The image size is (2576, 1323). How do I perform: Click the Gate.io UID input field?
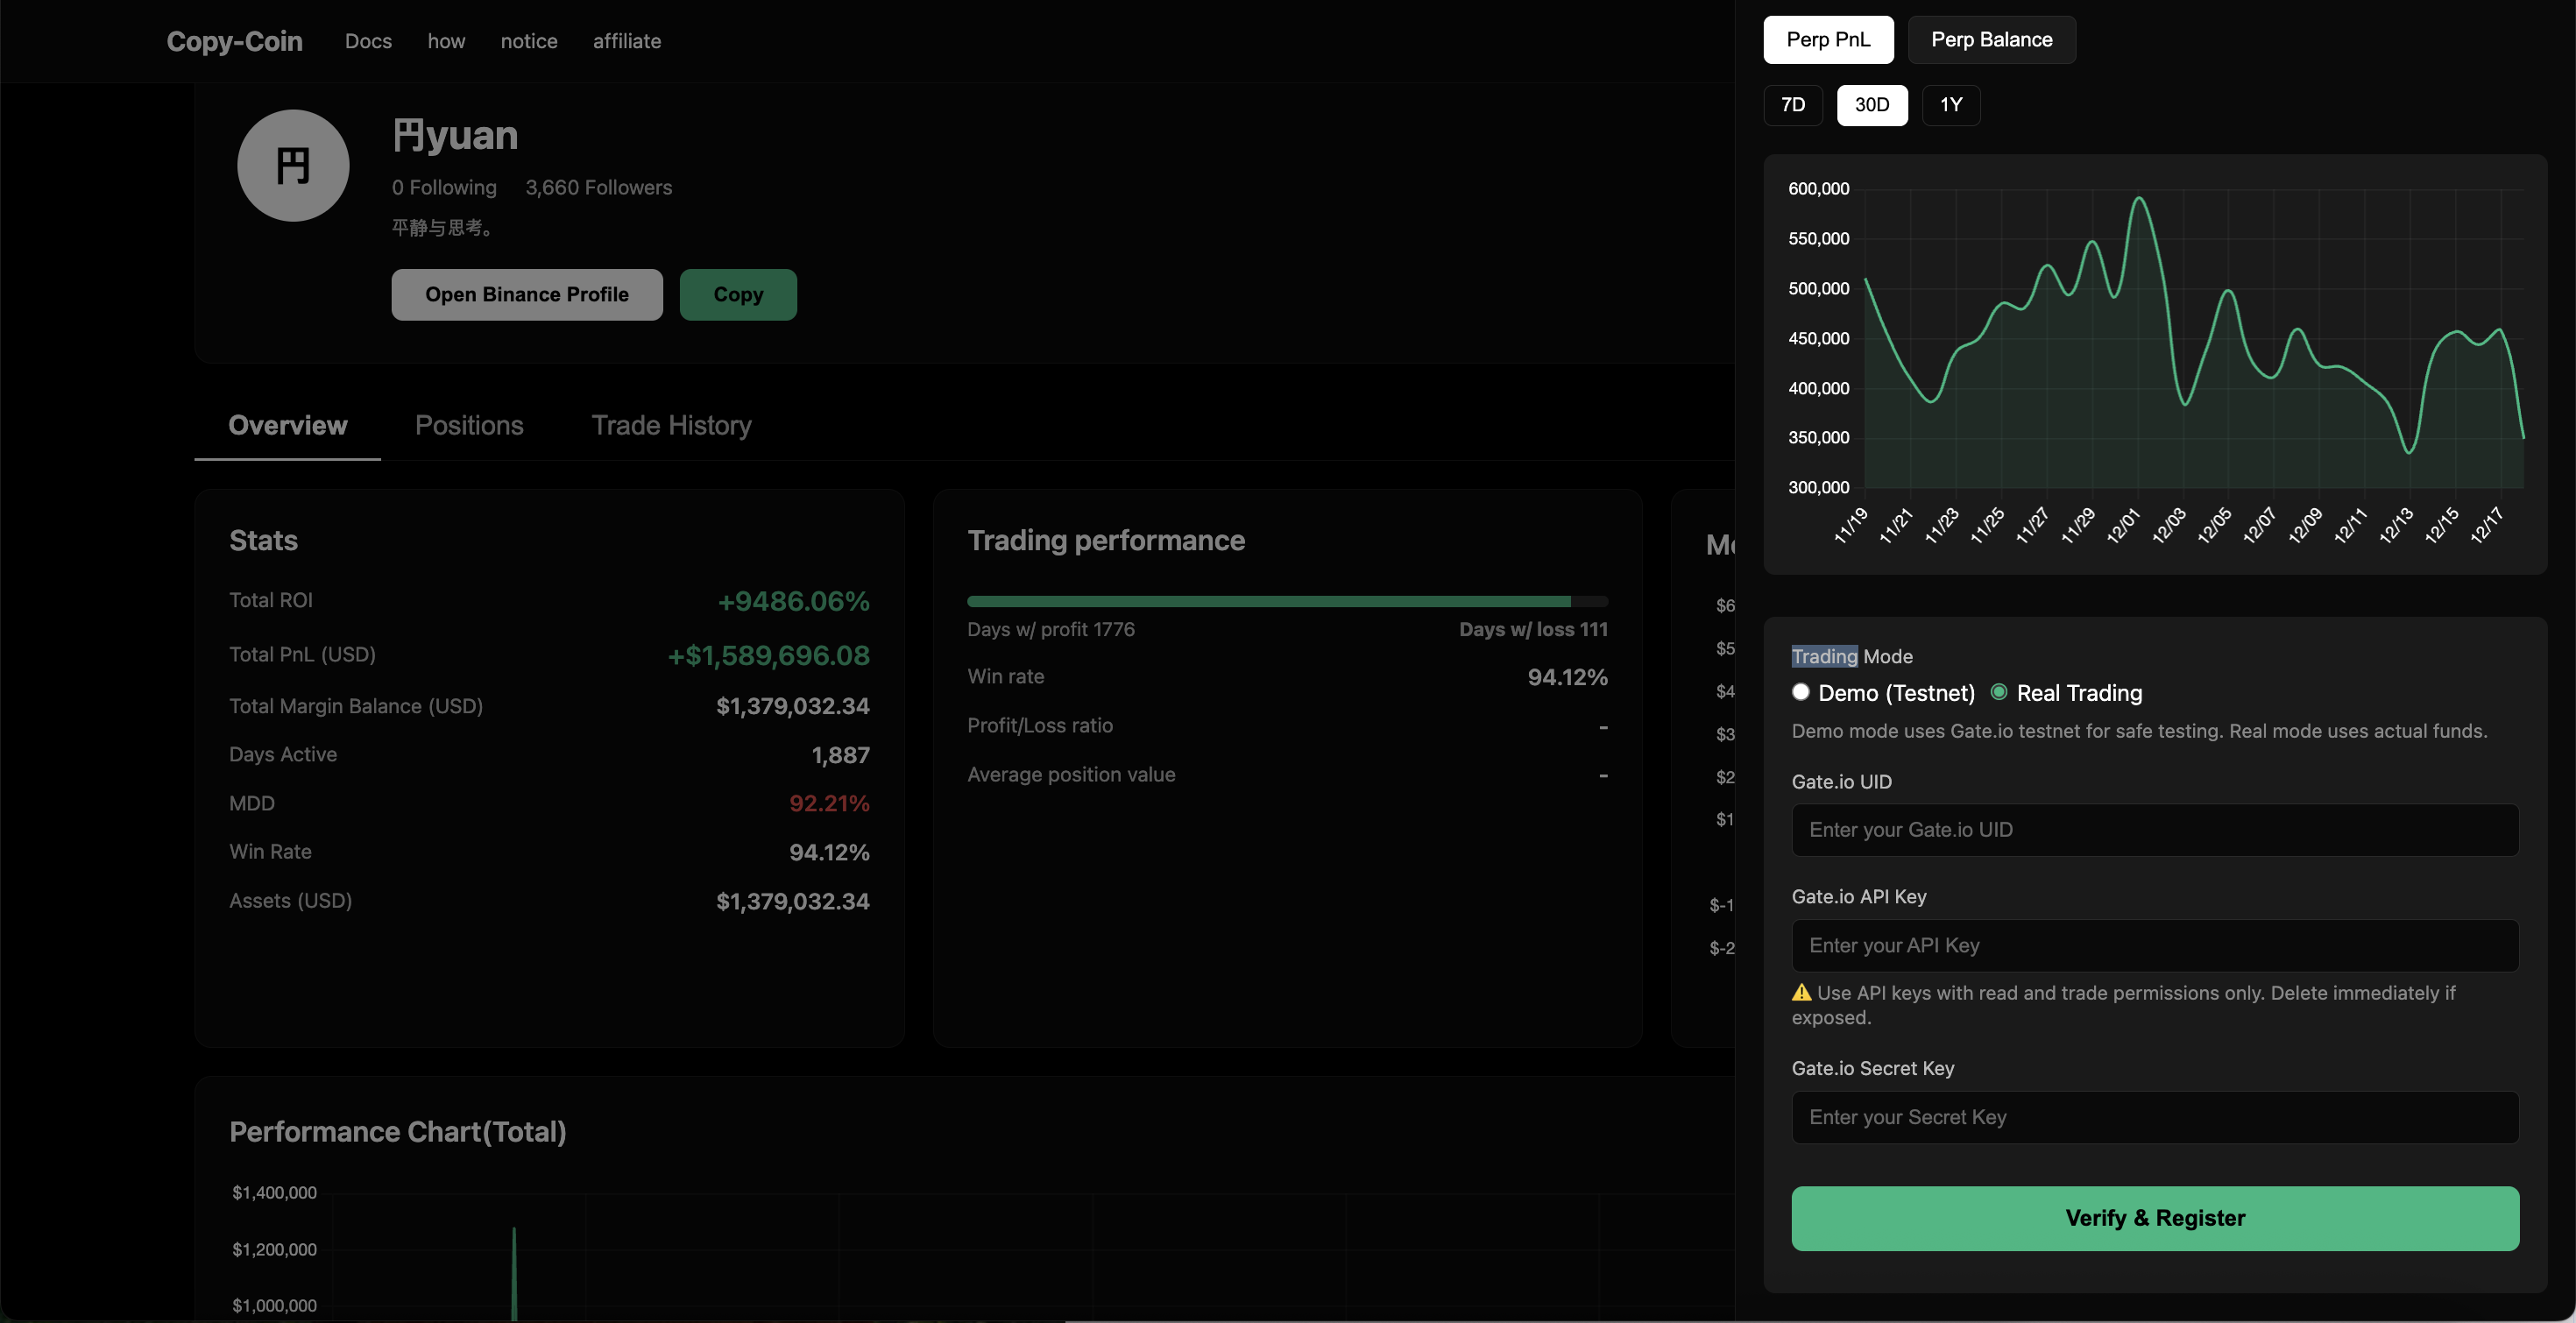[2154, 830]
